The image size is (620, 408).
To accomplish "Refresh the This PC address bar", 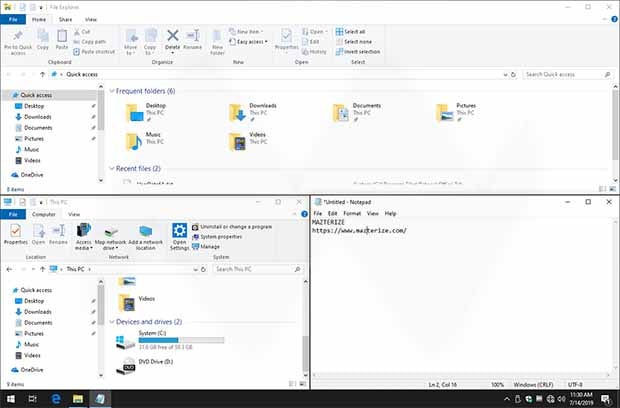I will (x=203, y=269).
